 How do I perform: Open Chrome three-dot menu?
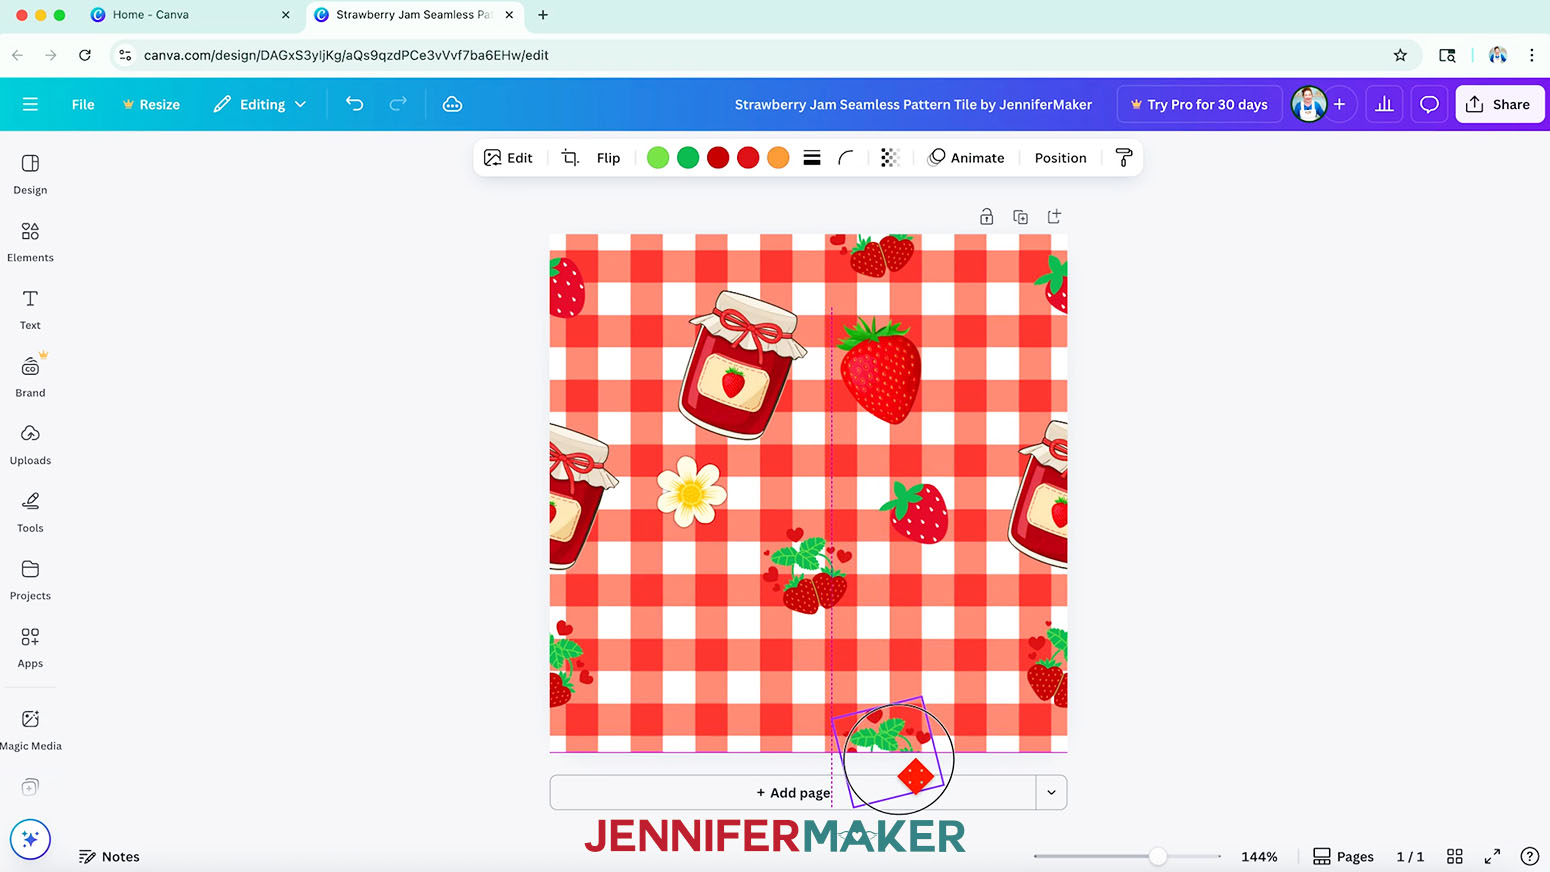pos(1531,55)
